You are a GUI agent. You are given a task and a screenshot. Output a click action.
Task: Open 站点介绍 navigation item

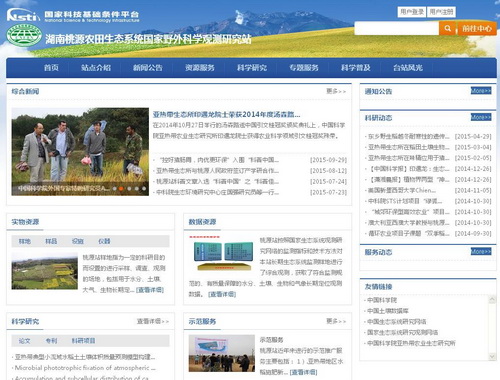(x=96, y=68)
